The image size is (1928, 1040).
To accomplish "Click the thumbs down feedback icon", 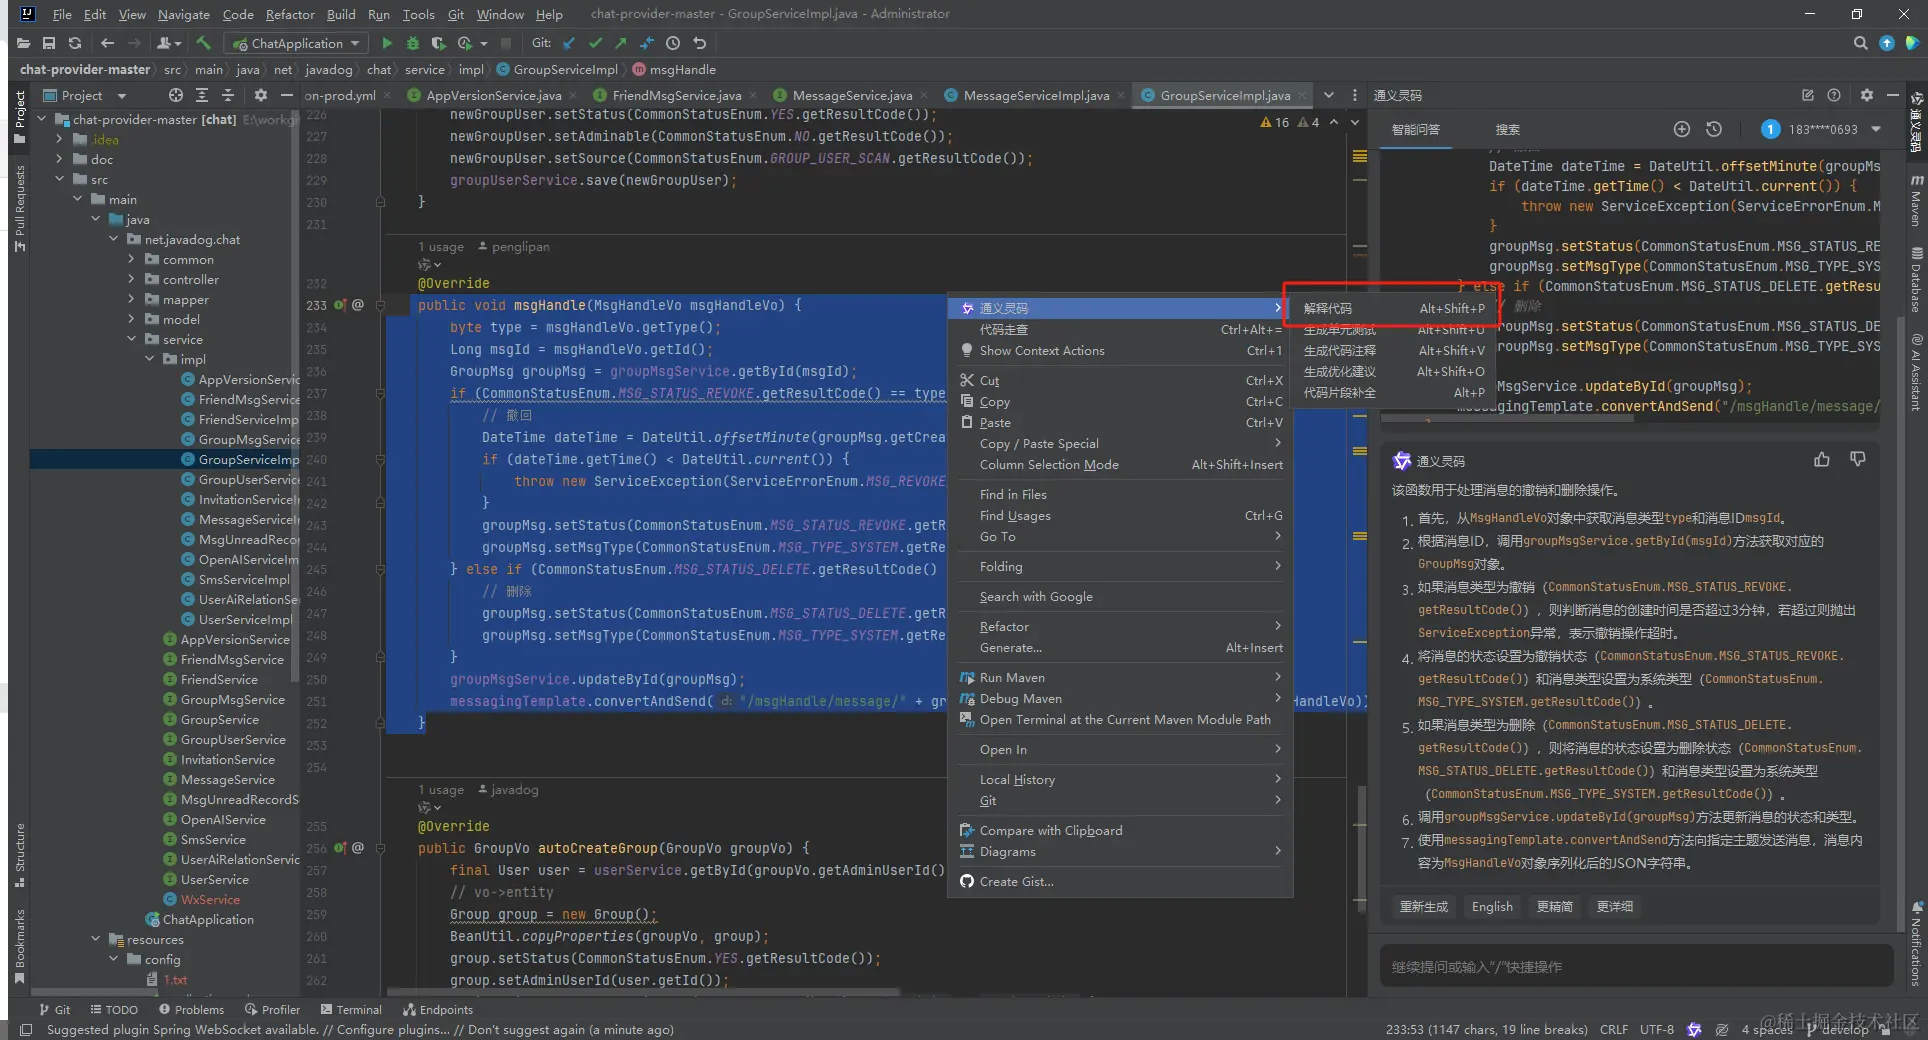I will 1858,459.
